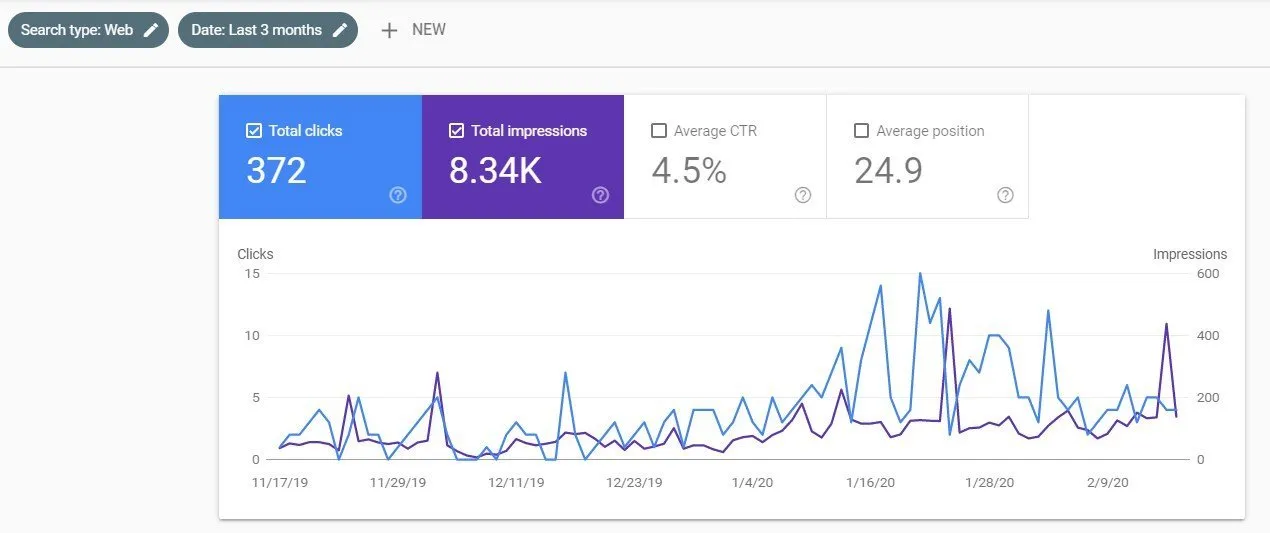The width and height of the screenshot is (1270, 533).
Task: Enable the Average position checkbox
Action: tap(861, 131)
